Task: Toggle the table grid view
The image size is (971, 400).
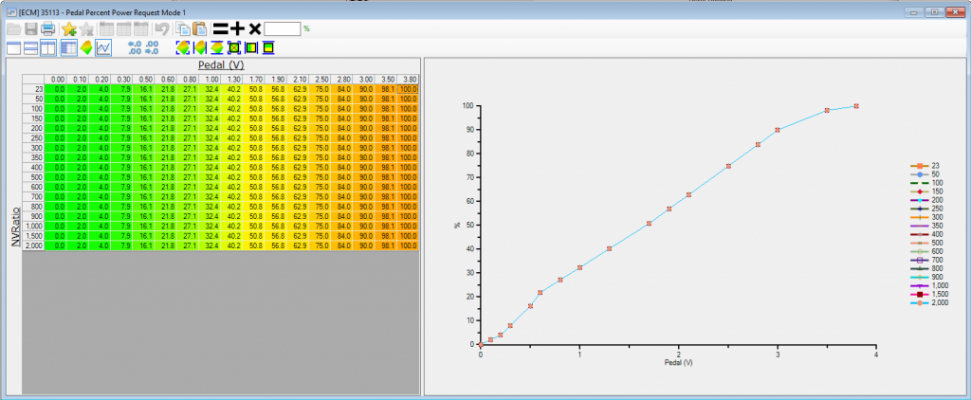Action: [69, 48]
